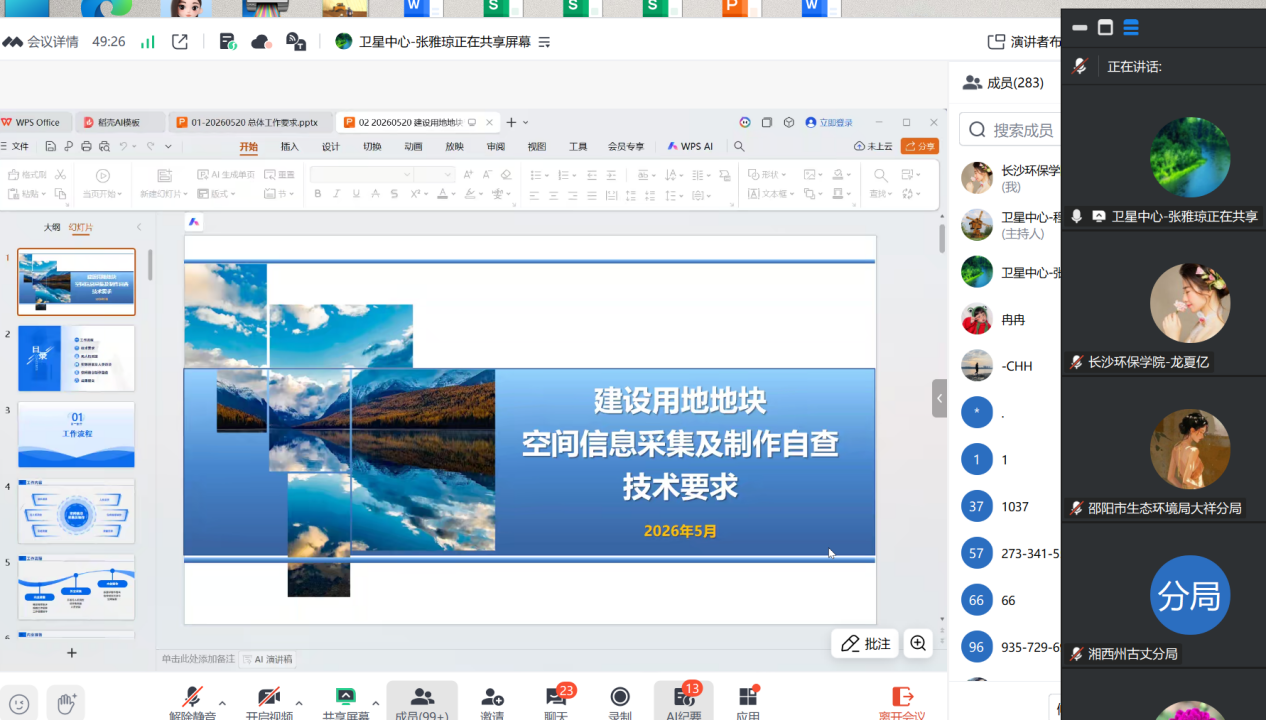Open the 审阅 review ribbon tab
Viewport: 1266px width, 720px height.
click(496, 146)
